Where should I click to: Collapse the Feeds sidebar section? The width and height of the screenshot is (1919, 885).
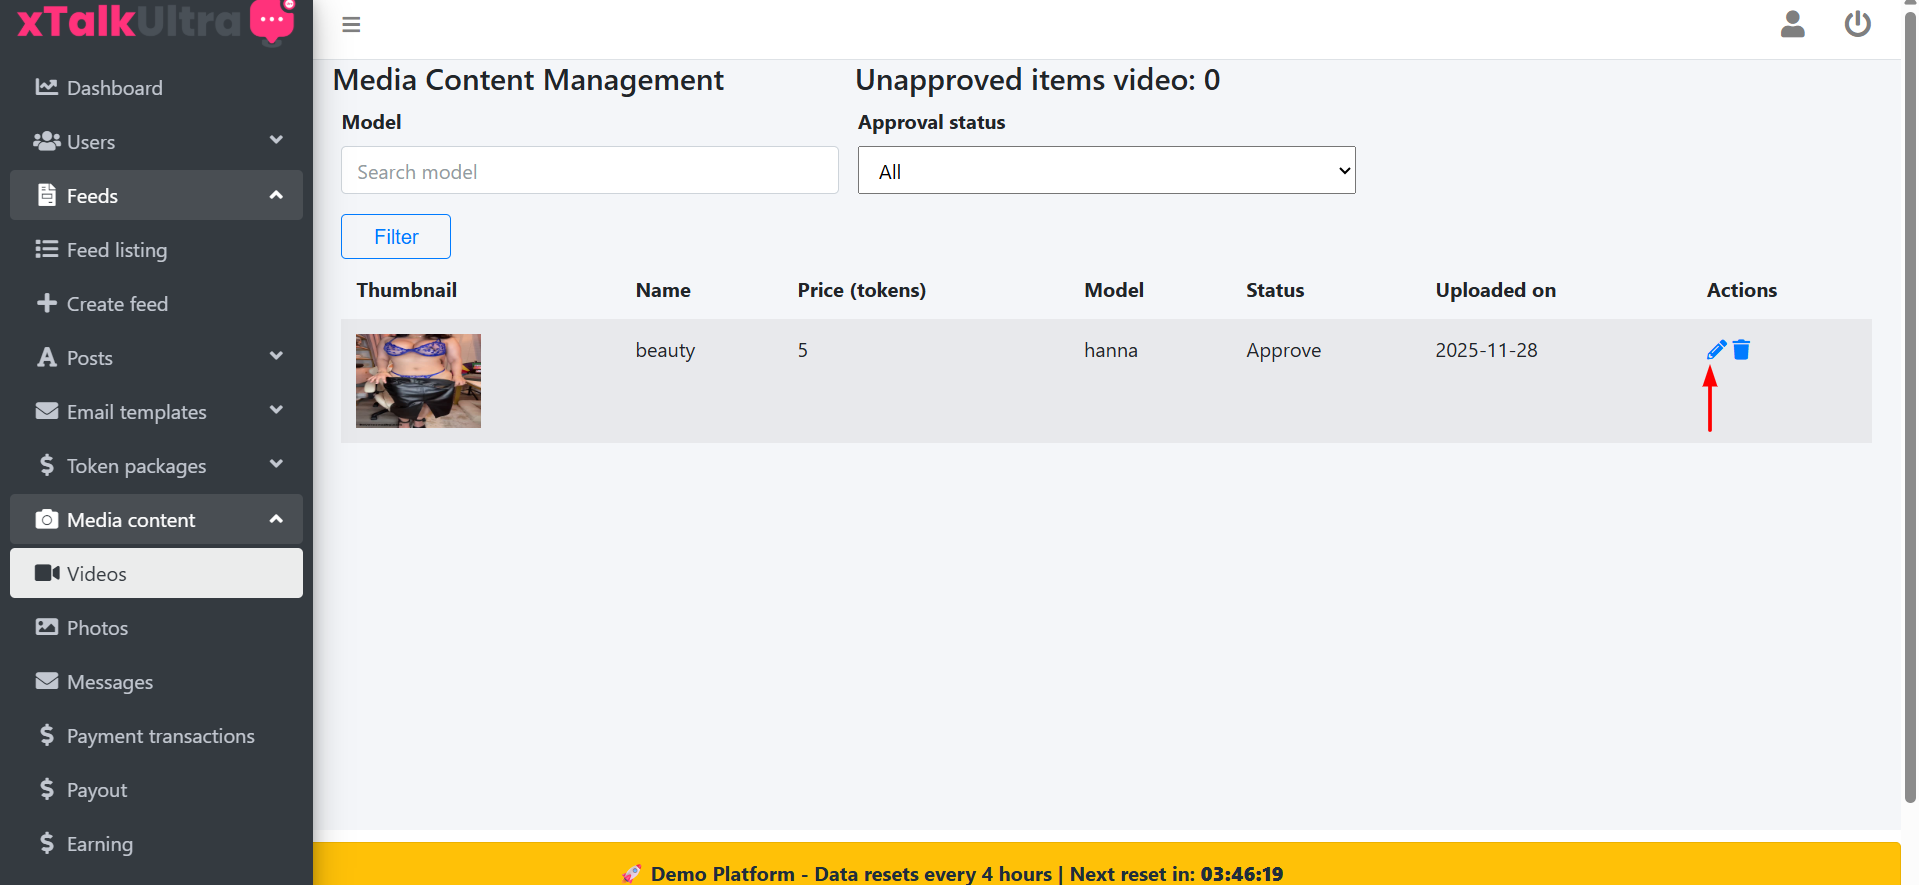(156, 196)
